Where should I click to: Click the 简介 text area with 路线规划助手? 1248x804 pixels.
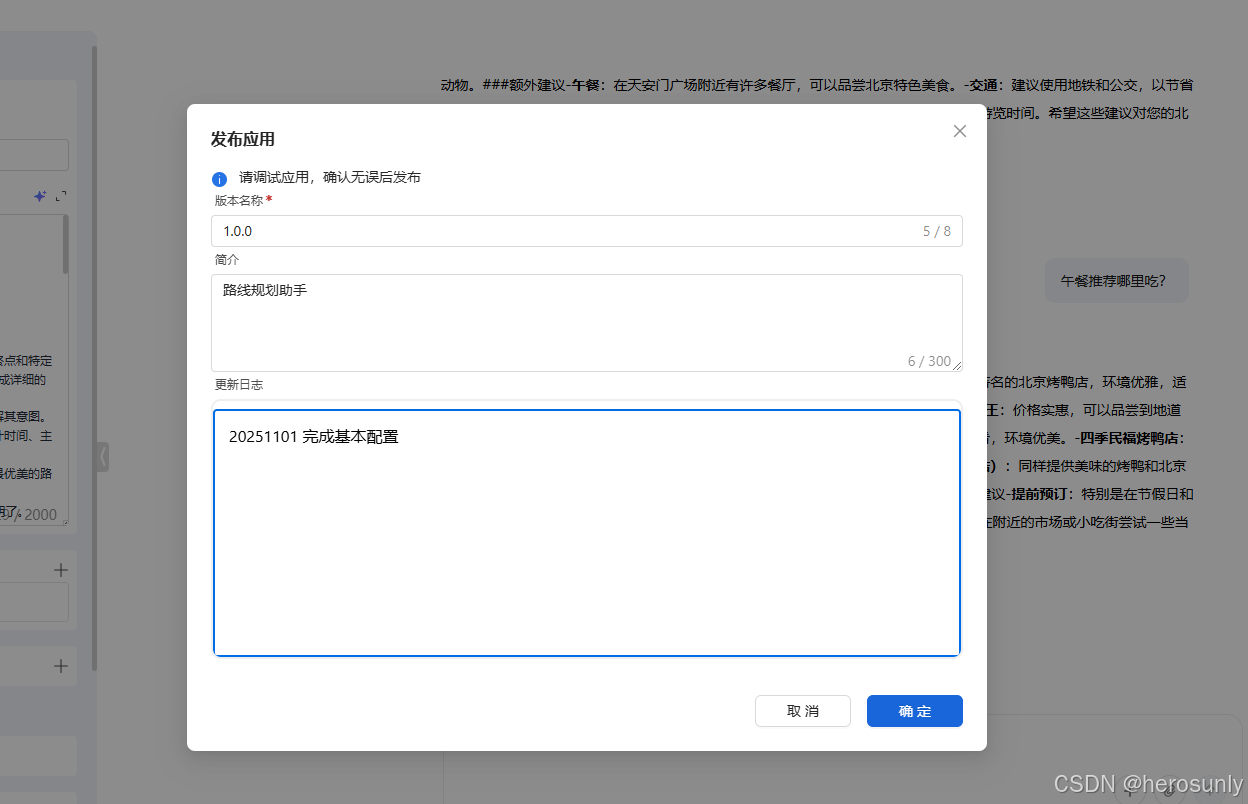(587, 322)
